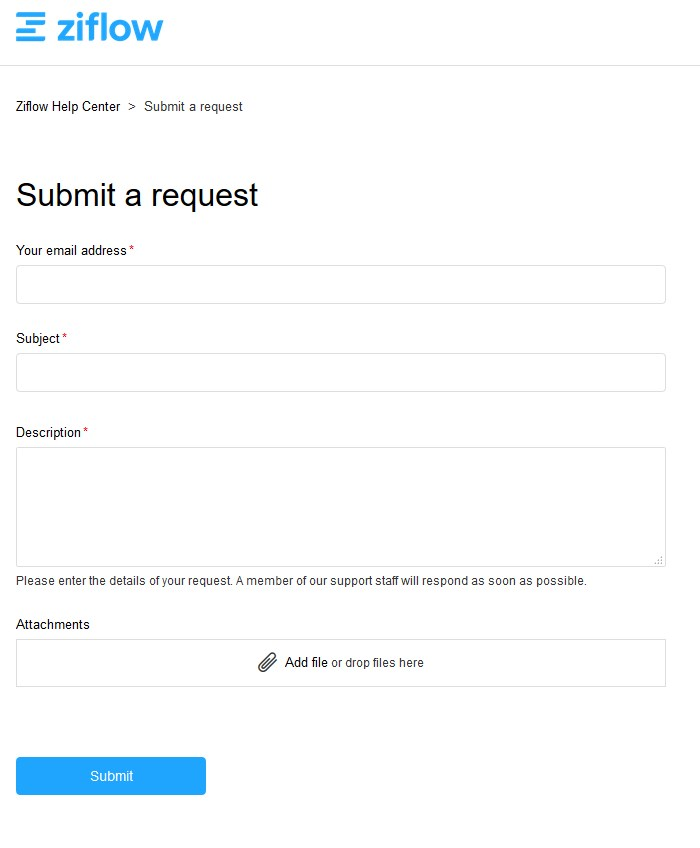Viewport: 700px width, 848px height.
Task: Click the 'or drop files here' text
Action: point(377,663)
